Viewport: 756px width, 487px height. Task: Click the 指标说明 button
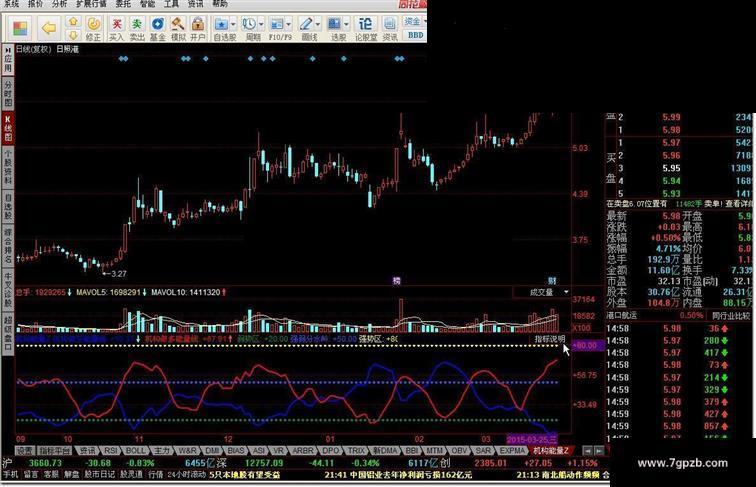tap(550, 339)
